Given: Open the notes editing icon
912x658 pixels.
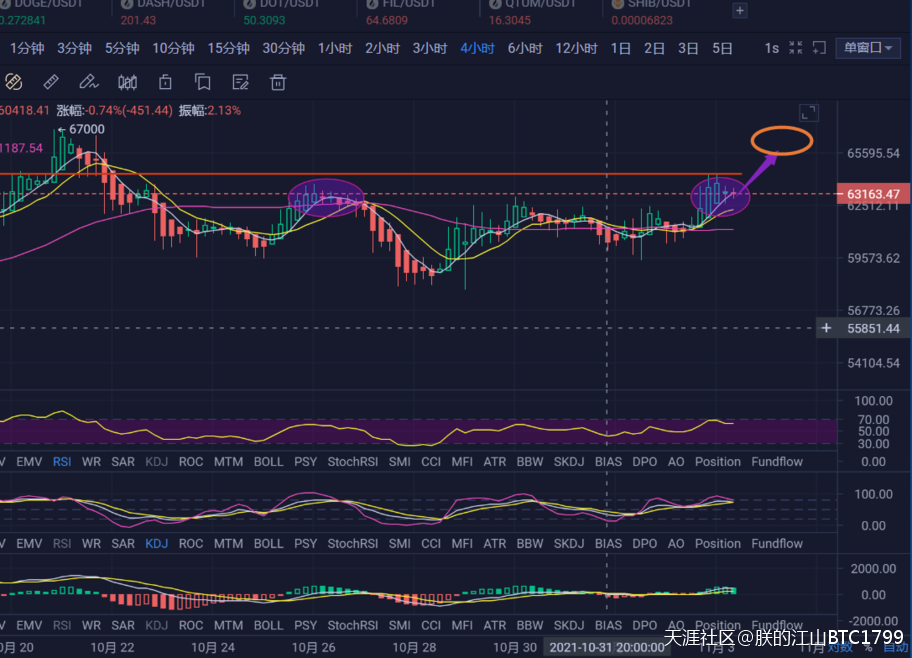Looking at the screenshot, I should click(x=240, y=82).
